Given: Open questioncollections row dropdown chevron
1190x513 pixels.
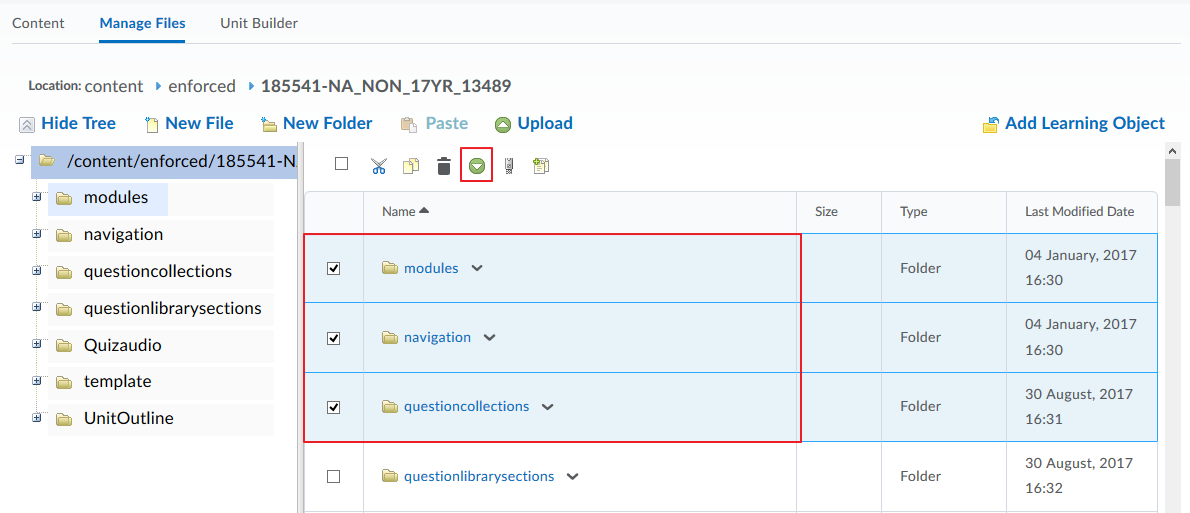Looking at the screenshot, I should [547, 407].
